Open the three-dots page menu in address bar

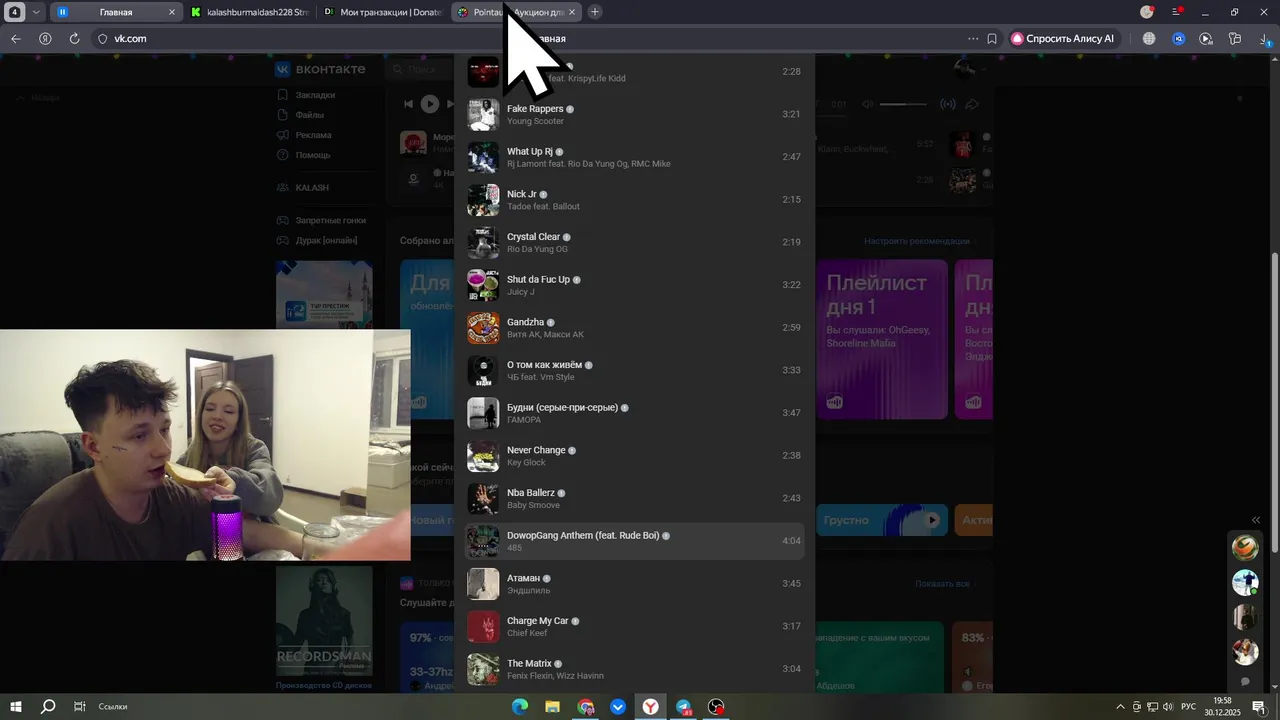(973, 39)
